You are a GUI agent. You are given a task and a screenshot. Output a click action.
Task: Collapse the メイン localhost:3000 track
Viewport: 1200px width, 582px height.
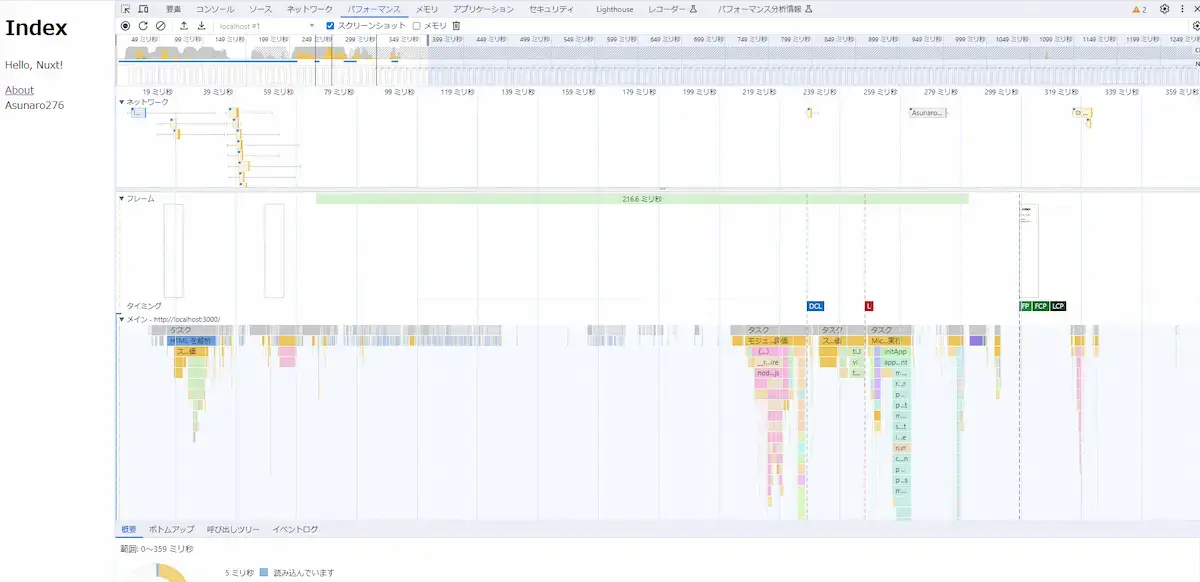[x=124, y=317]
